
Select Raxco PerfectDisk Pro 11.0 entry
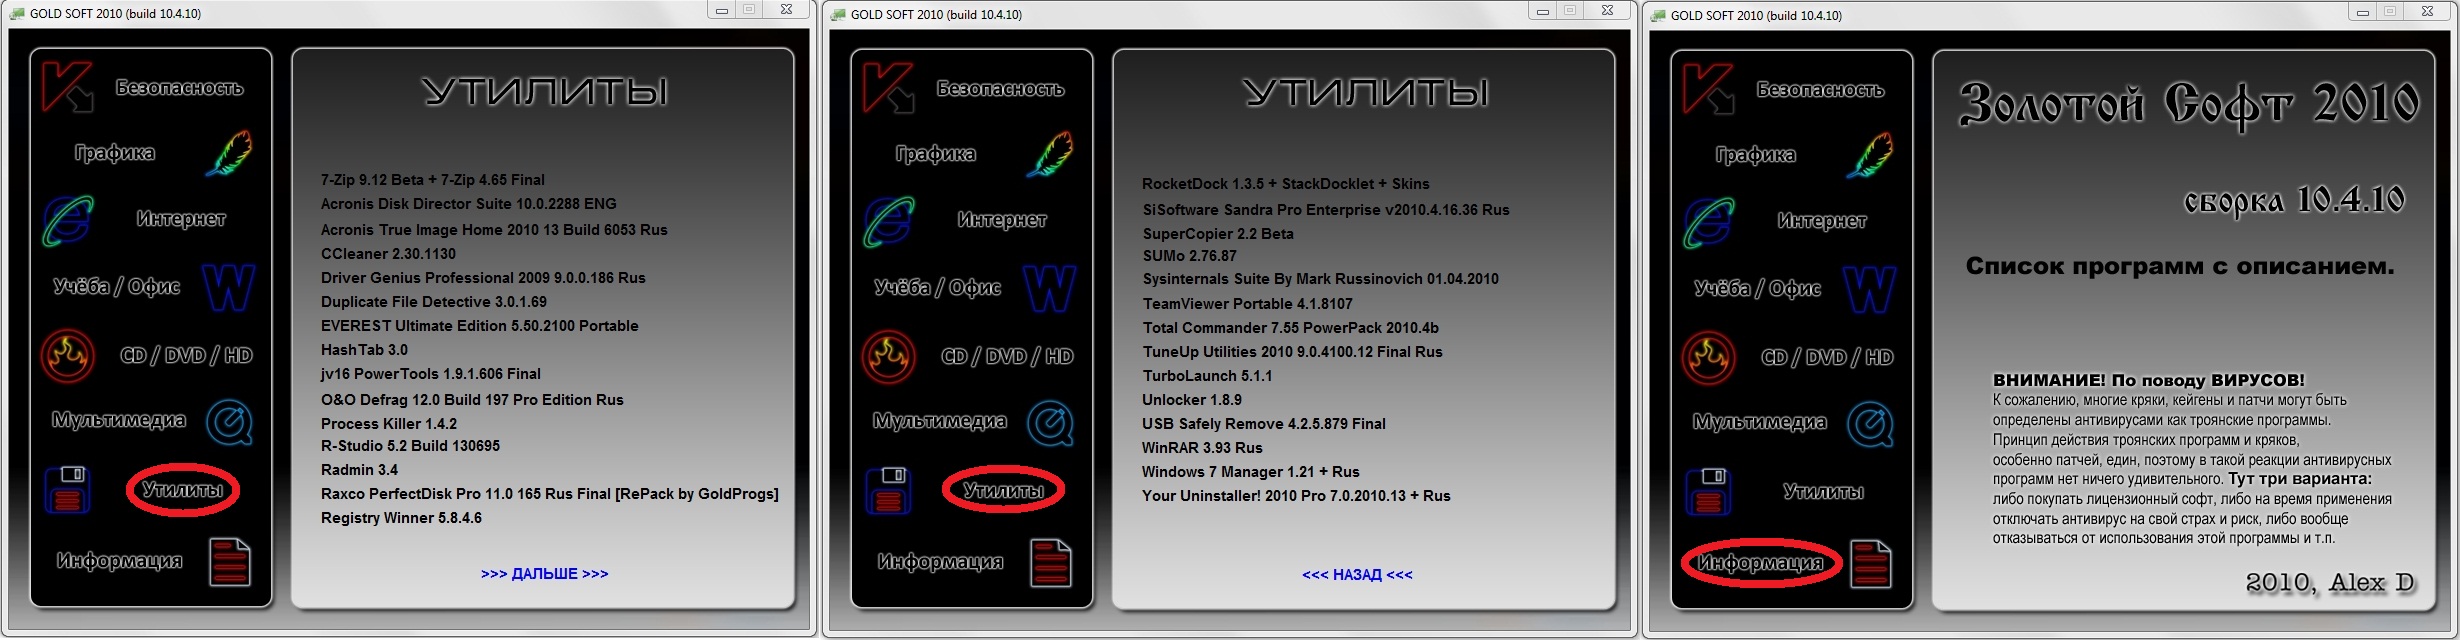coord(549,494)
